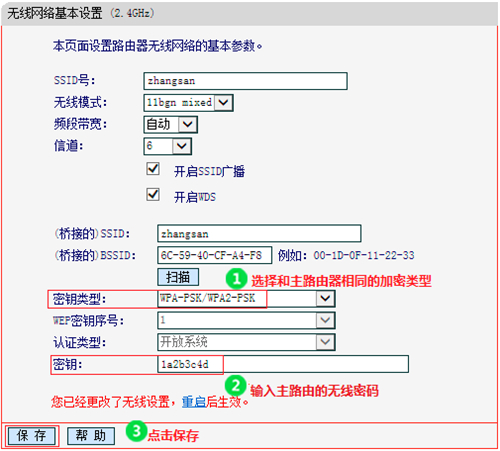Click the 桥接的 SSID text field
This screenshot has height=451, width=500.
click(259, 233)
